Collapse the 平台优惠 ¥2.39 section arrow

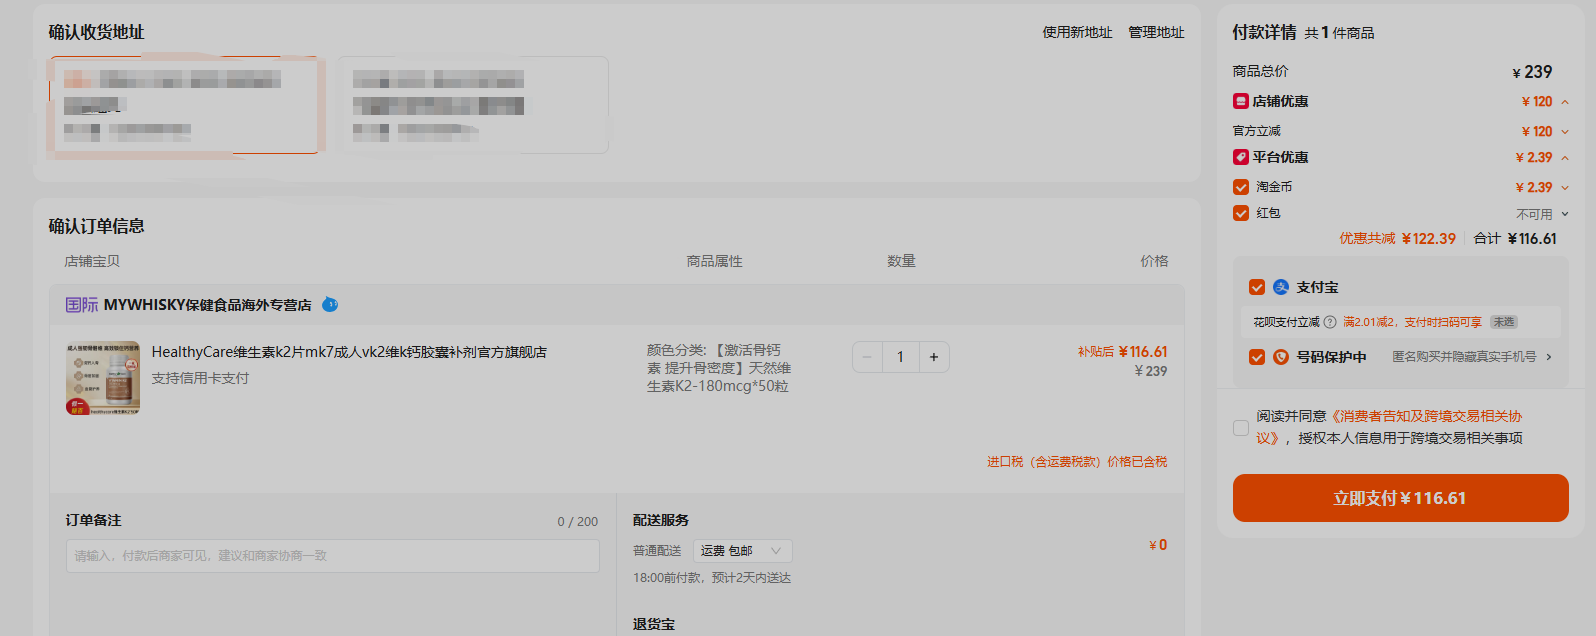[x=1565, y=158]
